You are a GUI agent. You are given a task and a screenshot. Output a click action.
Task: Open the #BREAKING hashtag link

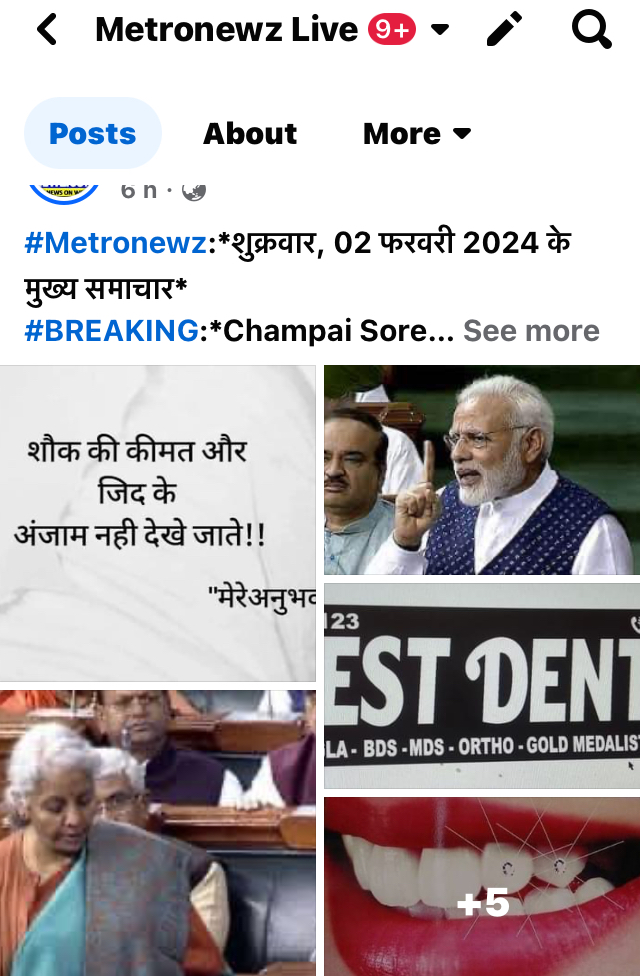111,331
